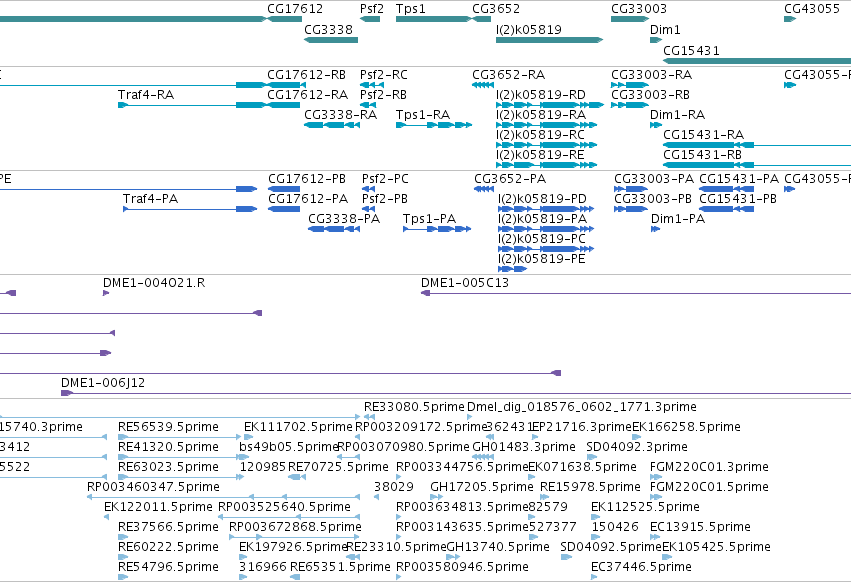Select the CG17612 gene feature bar
This screenshot has width=851, height=582.
285,19
